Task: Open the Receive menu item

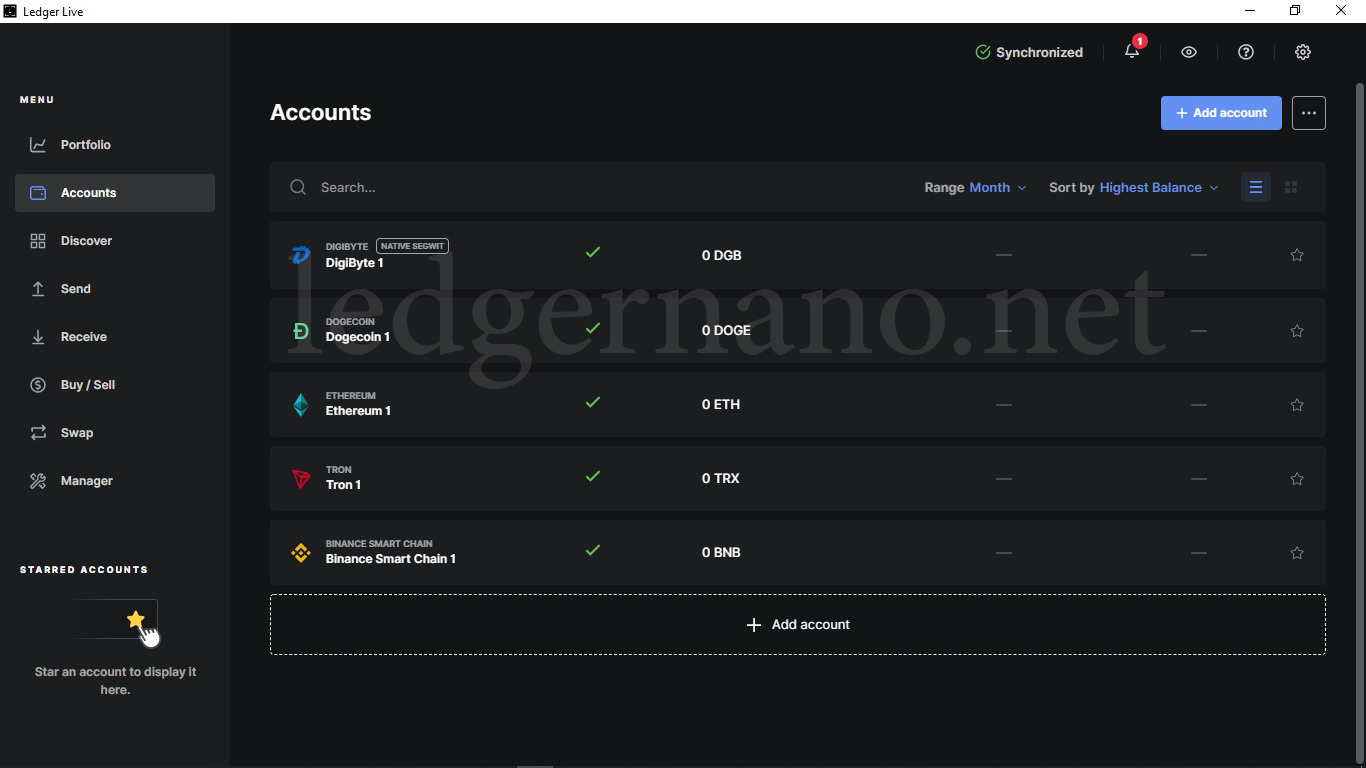Action: [115, 337]
